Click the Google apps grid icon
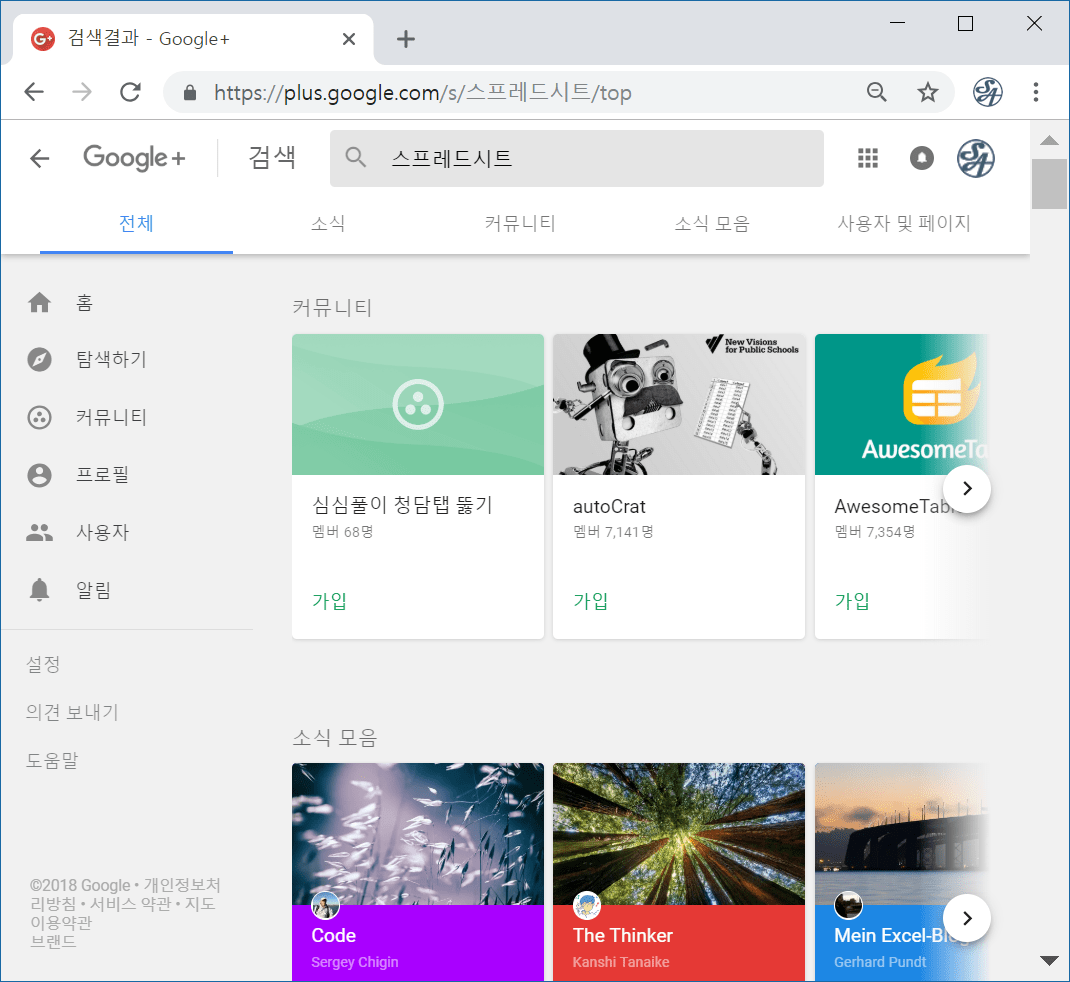 point(868,158)
